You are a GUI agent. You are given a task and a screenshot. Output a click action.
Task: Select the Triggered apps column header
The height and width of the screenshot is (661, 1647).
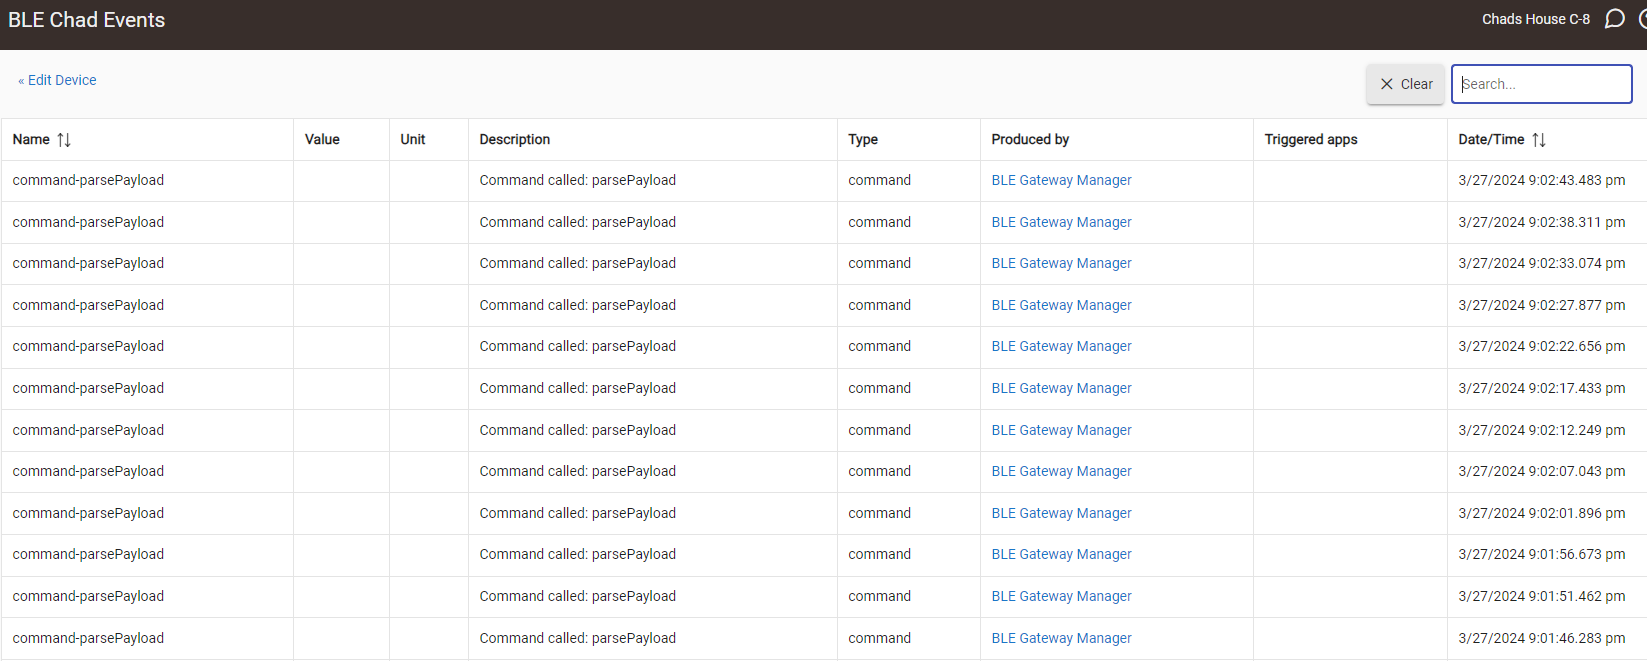[1311, 140]
